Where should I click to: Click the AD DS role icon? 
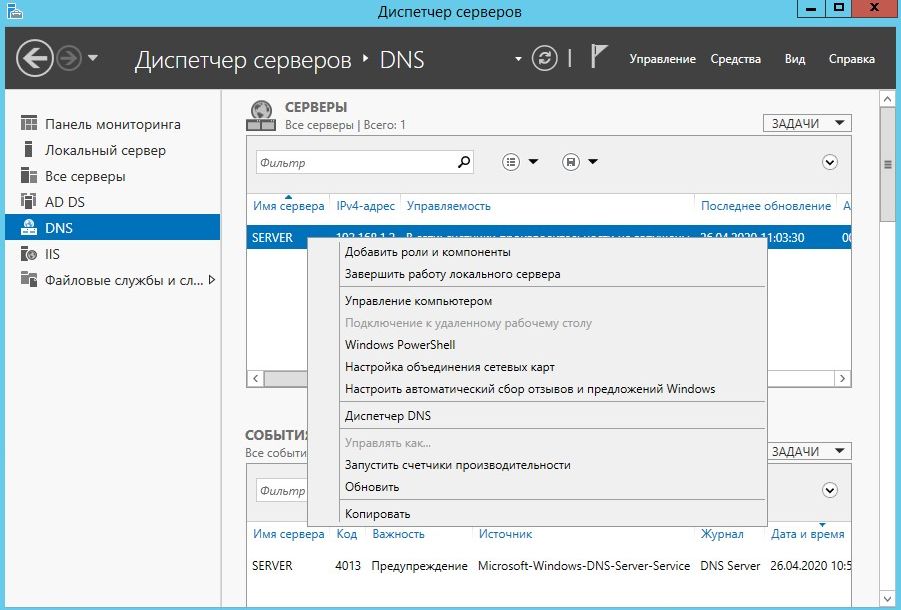click(x=29, y=200)
